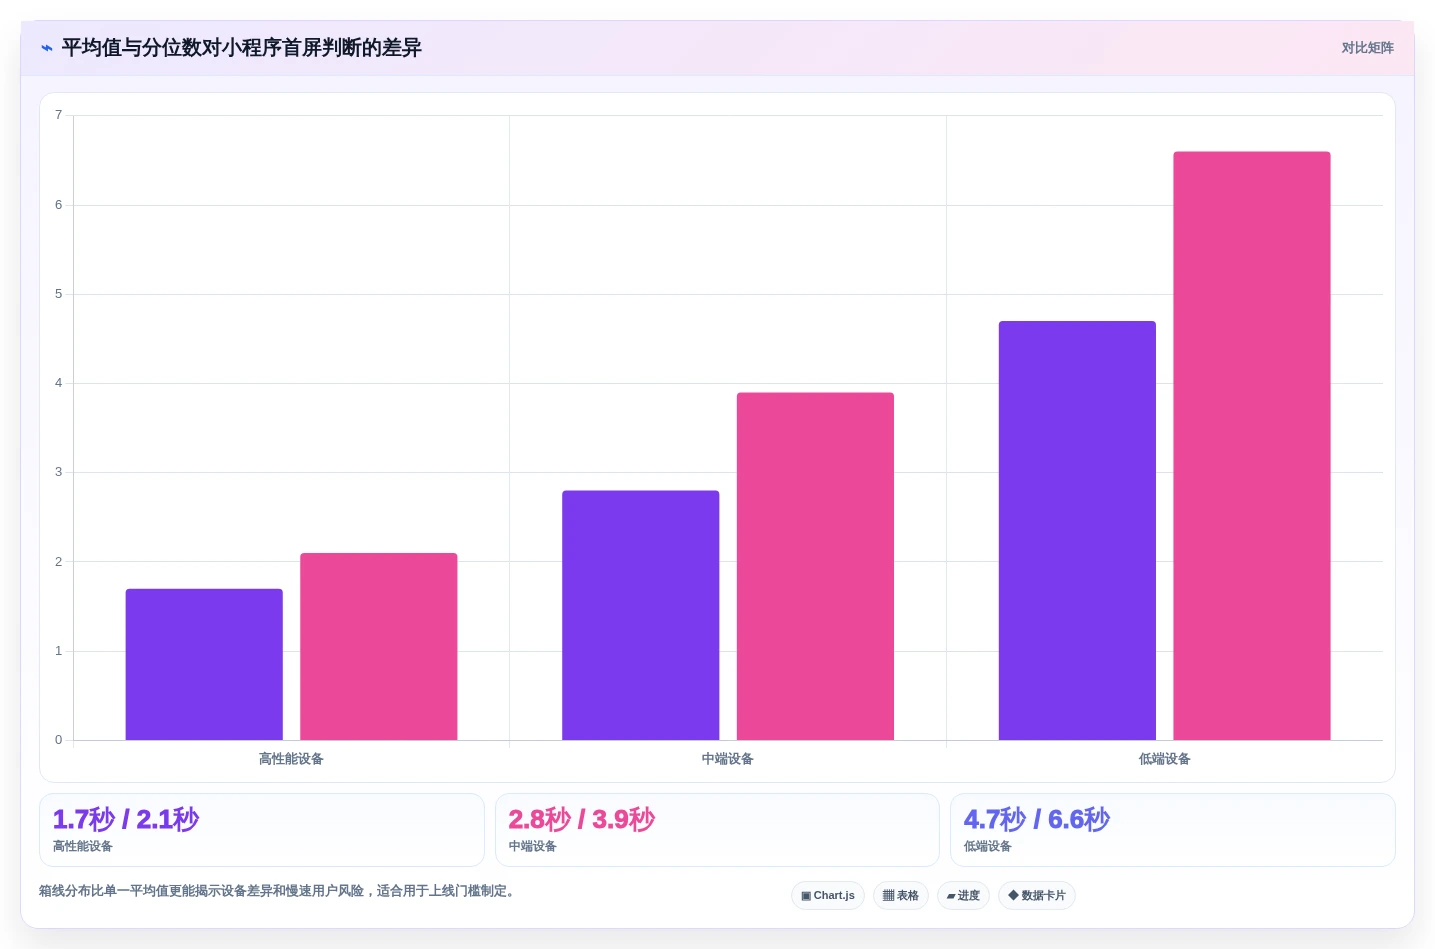Open the 2.8秒 / 3.9秒 data card

(717, 830)
